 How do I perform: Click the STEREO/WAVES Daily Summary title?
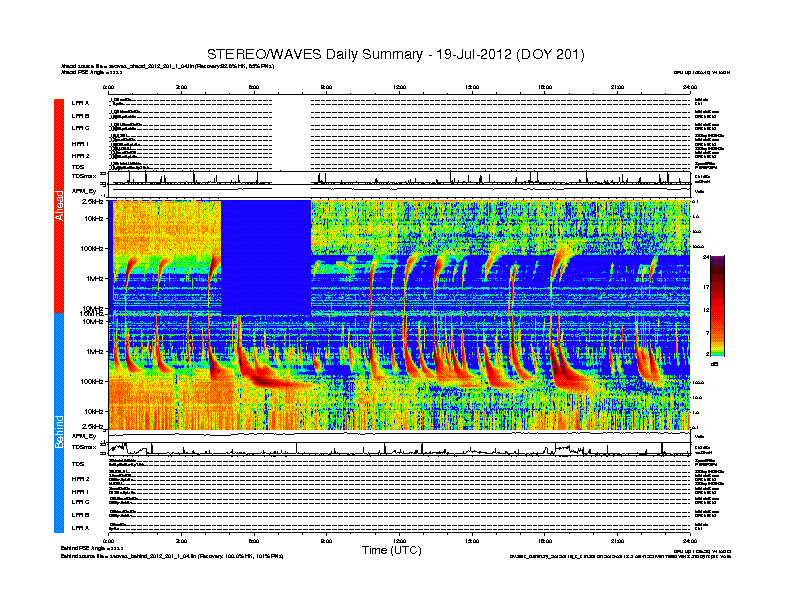tap(395, 53)
